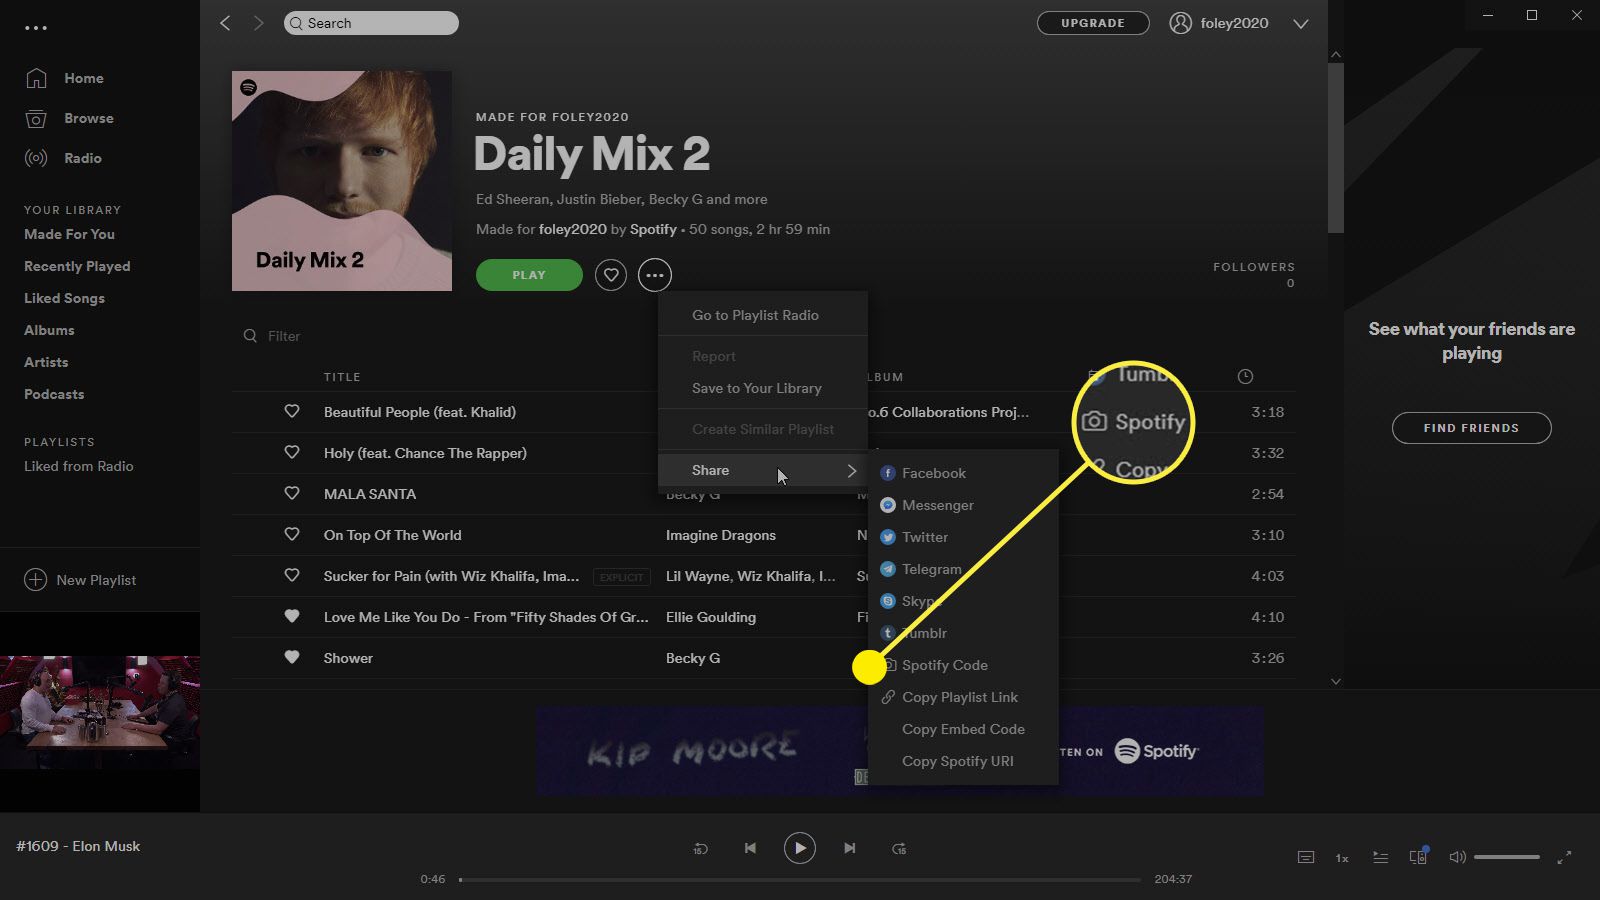
Task: Expand the Share submenu arrow
Action: (x=852, y=470)
